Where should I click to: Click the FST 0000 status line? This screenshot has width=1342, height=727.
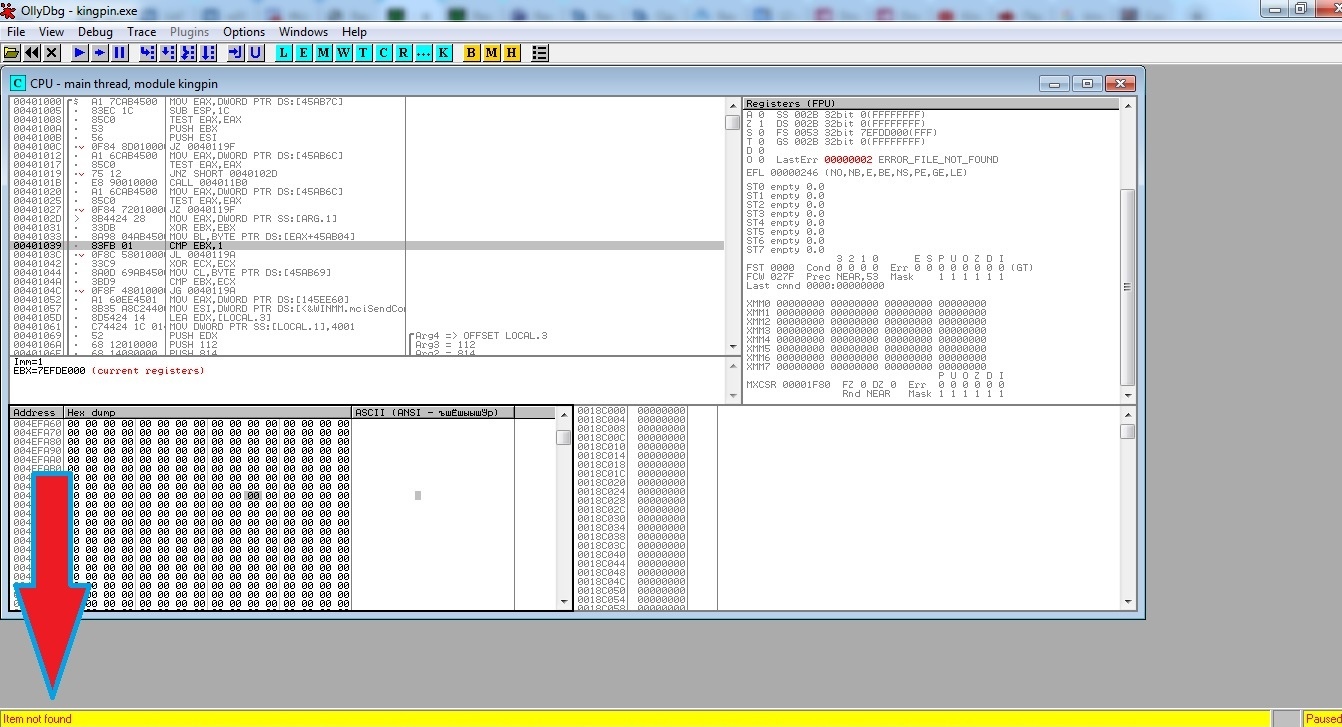pos(890,267)
